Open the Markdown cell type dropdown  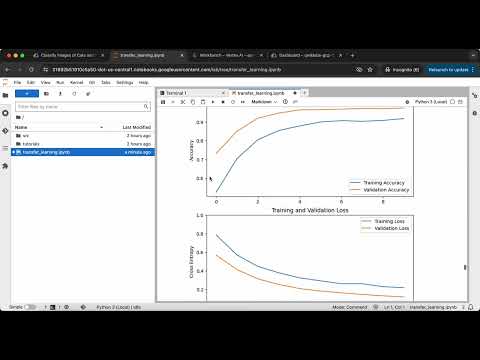coord(264,102)
